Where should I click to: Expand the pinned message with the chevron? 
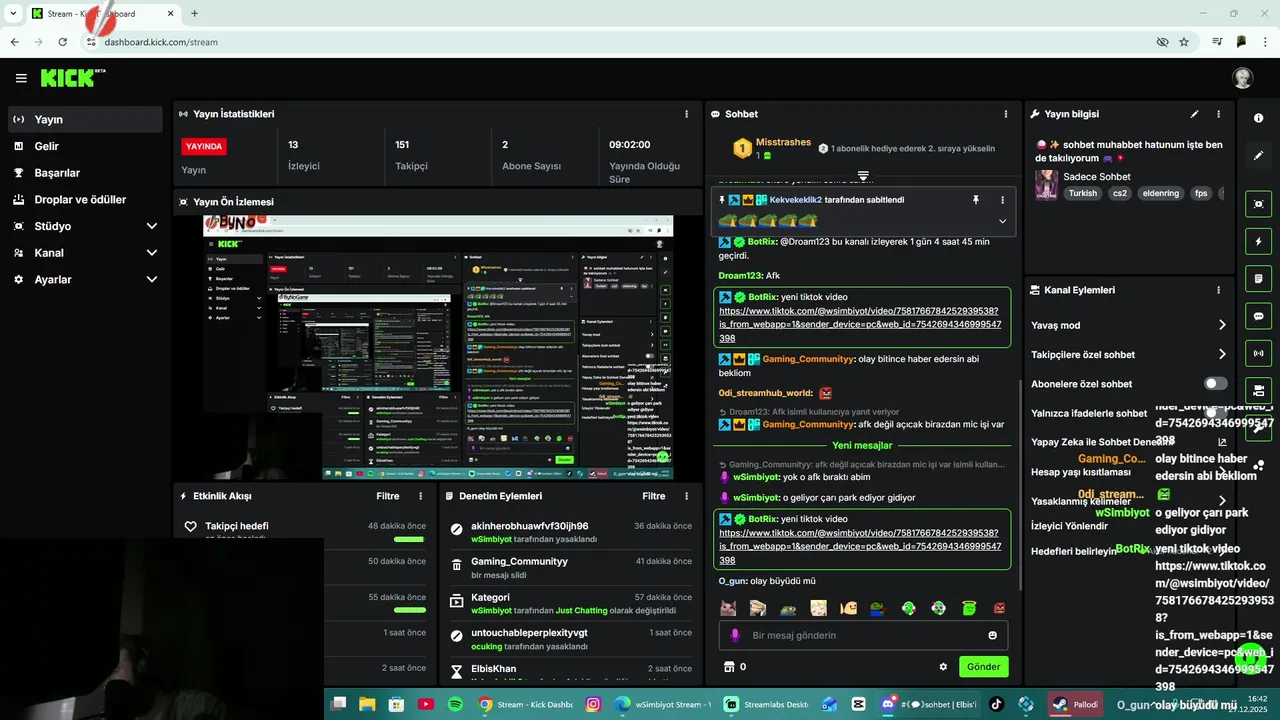[x=1002, y=221]
